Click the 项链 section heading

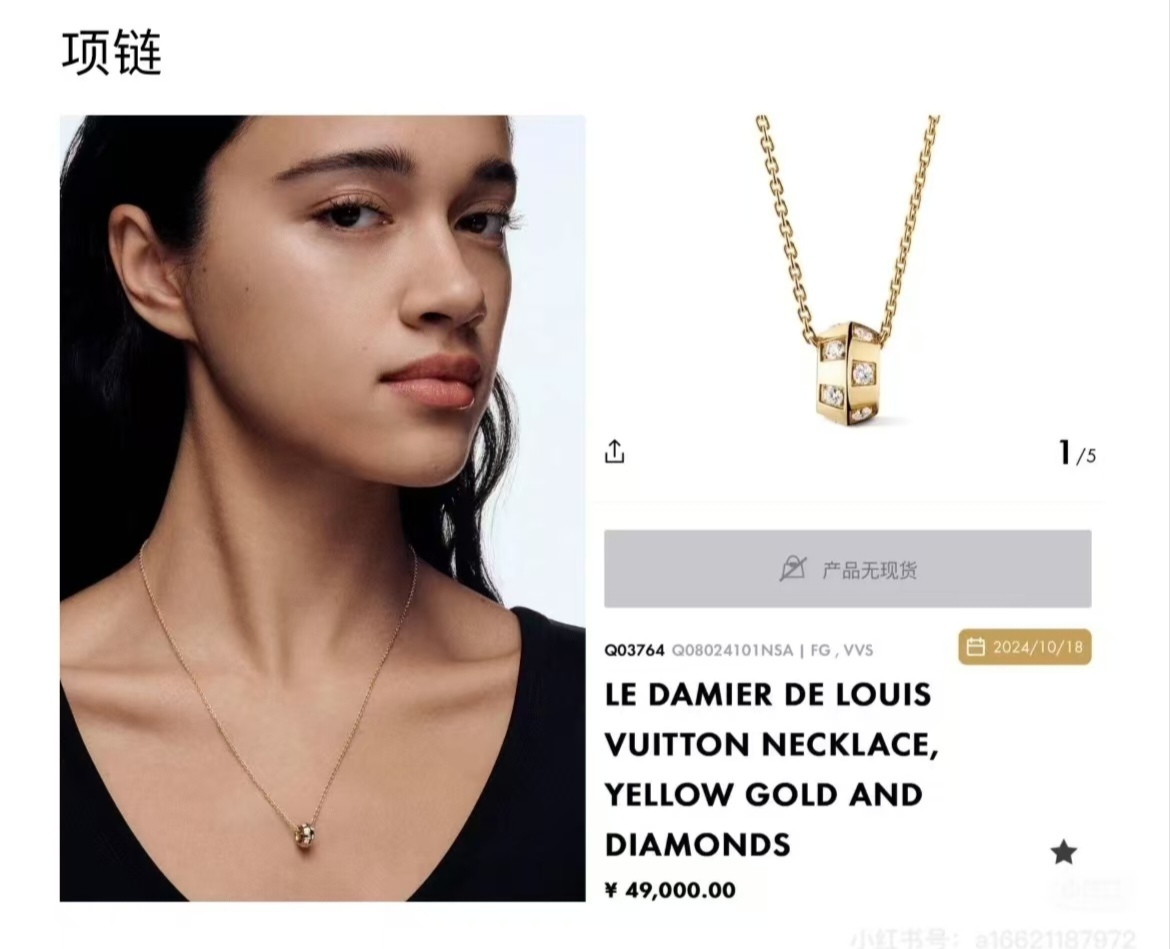pos(111,54)
